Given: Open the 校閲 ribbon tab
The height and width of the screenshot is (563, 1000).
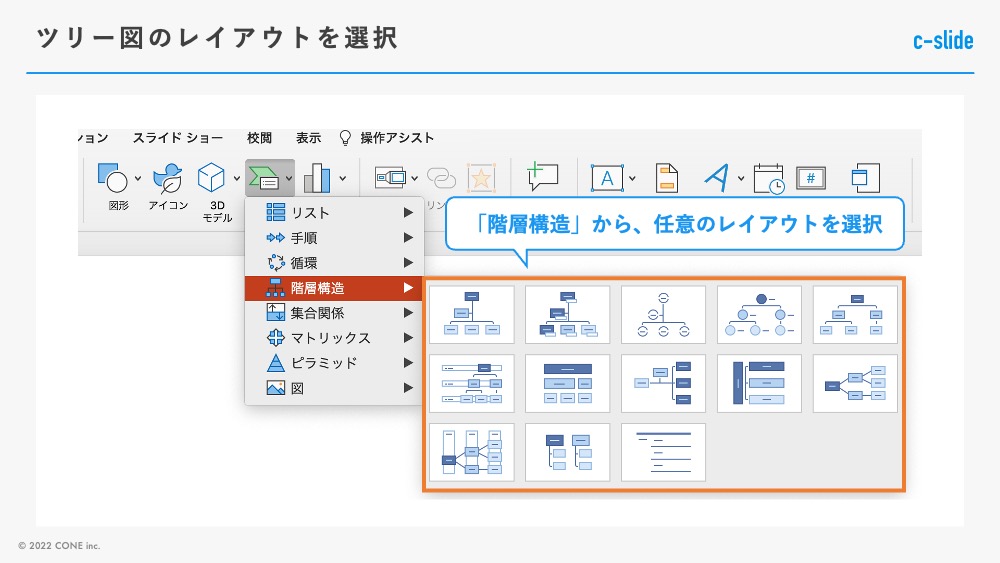Looking at the screenshot, I should 260,138.
